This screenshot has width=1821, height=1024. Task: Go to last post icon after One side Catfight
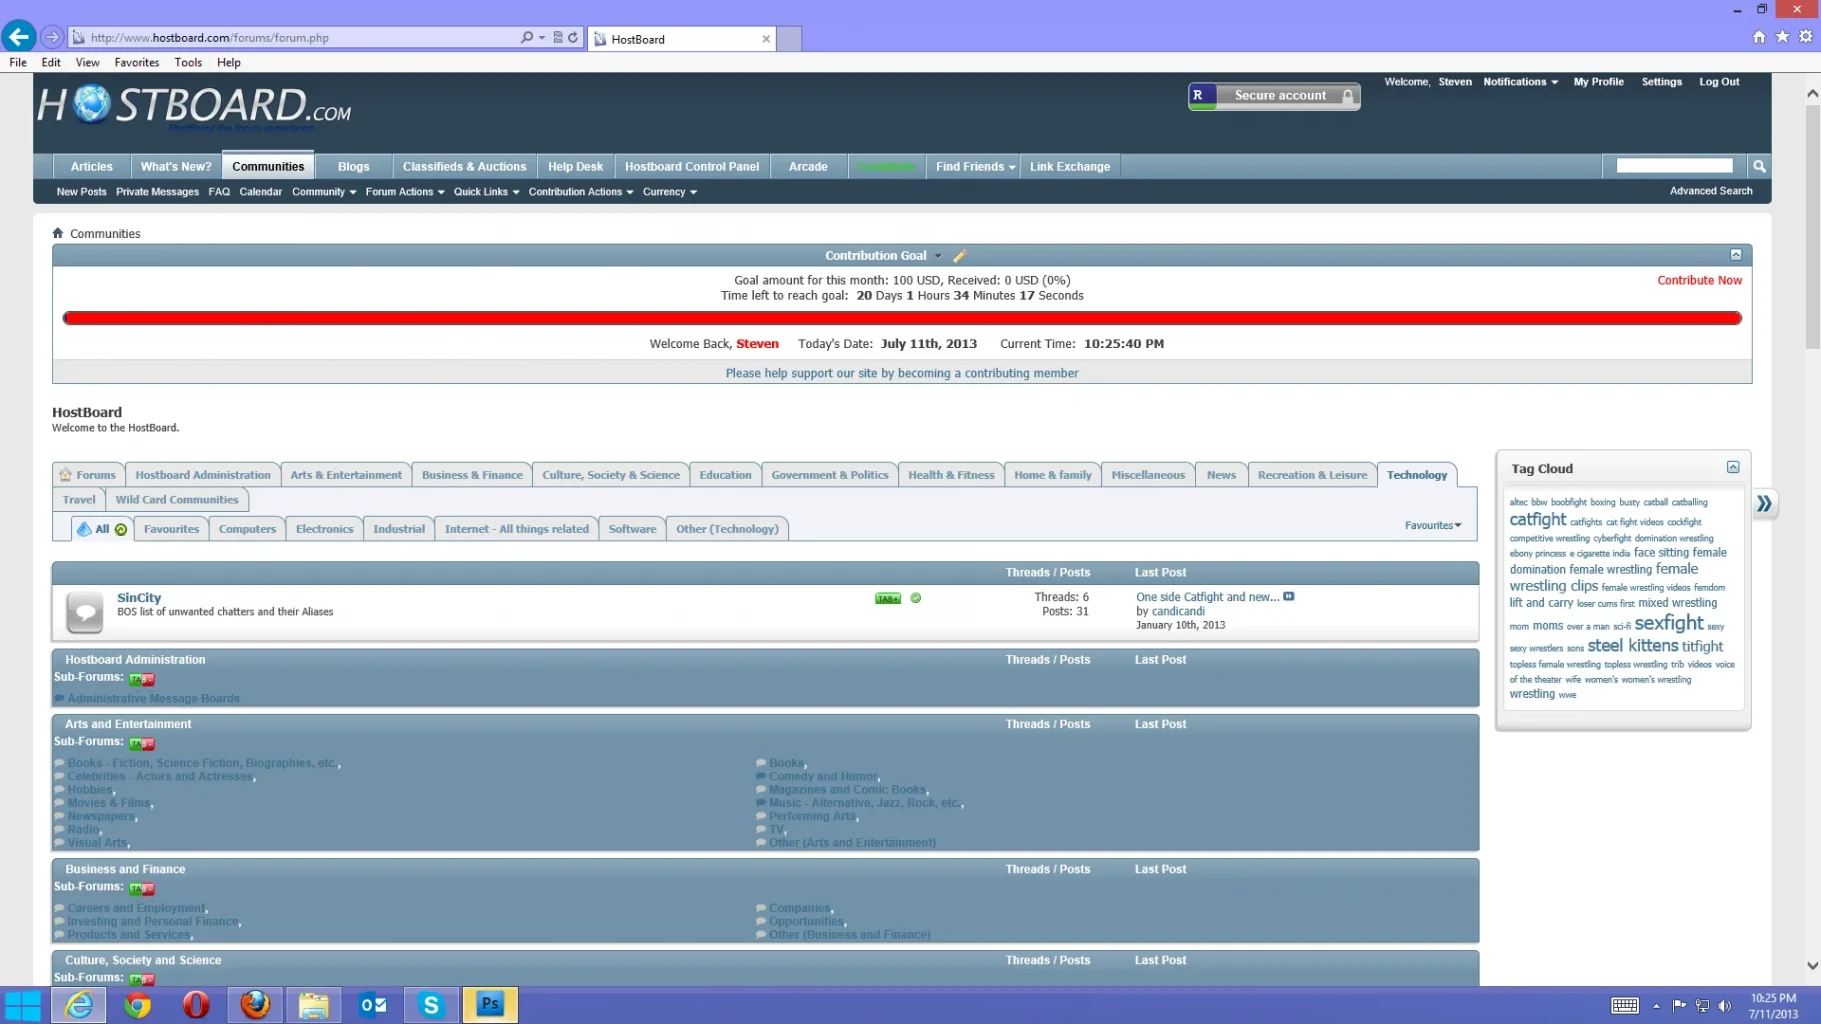(1289, 597)
